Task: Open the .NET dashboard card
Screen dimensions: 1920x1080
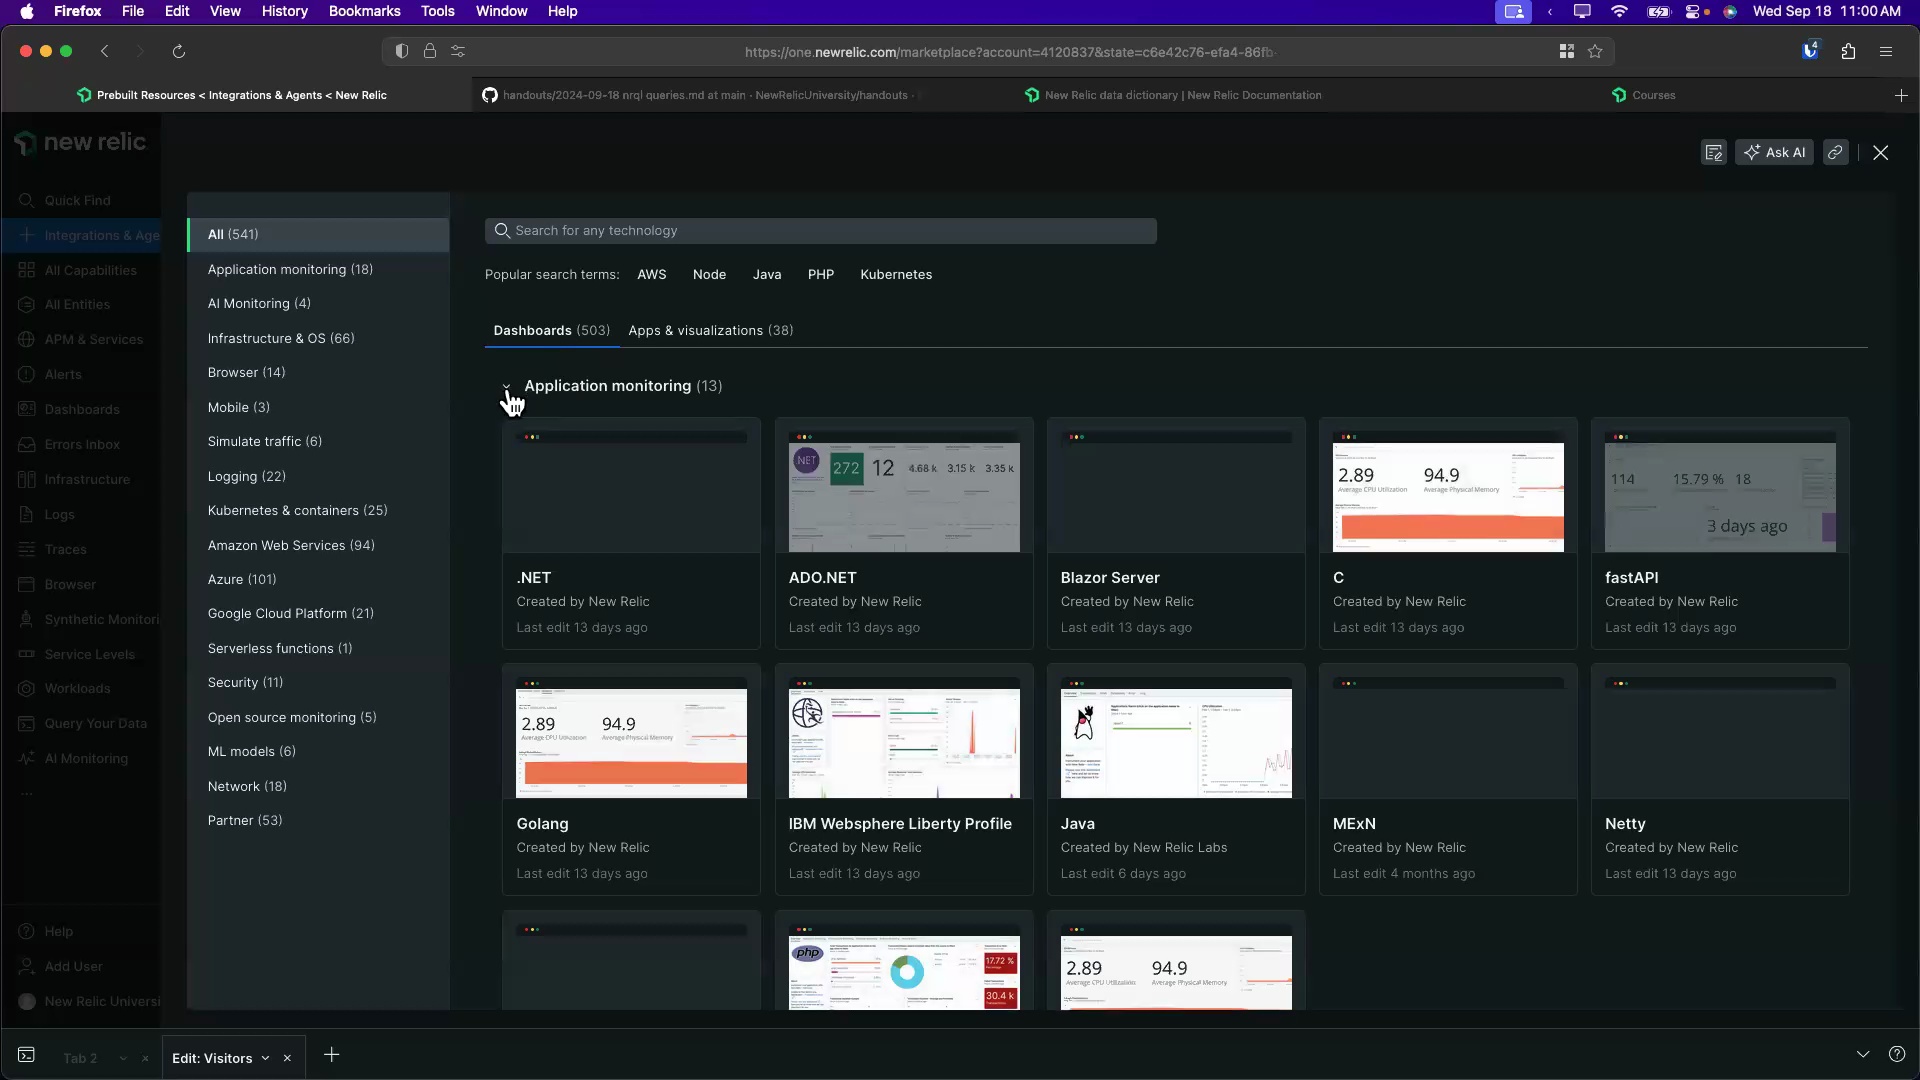Action: pyautogui.click(x=631, y=534)
